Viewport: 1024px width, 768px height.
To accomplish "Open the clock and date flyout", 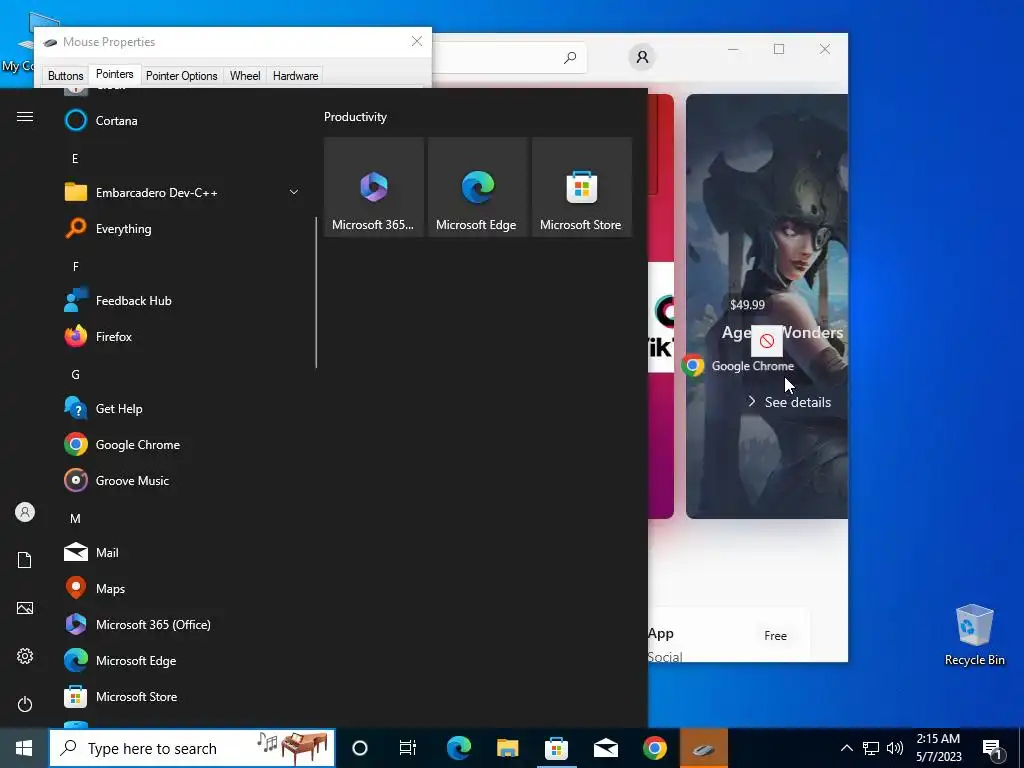I will 938,748.
